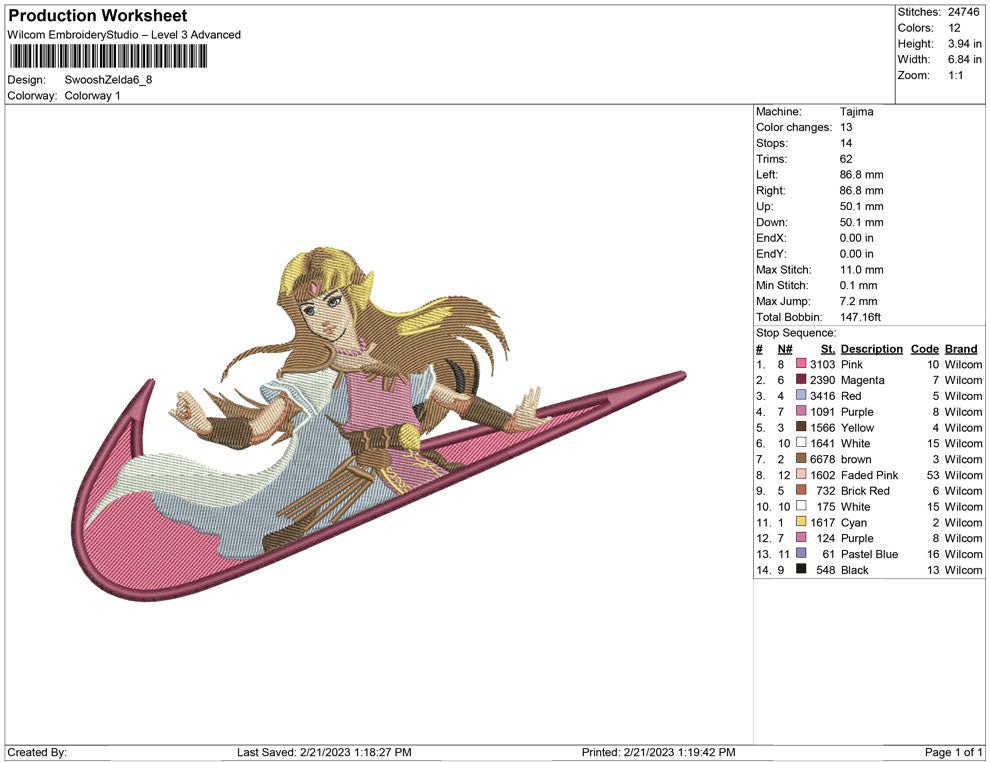Click the Machine value Tajima
The image size is (990, 762).
pos(857,112)
